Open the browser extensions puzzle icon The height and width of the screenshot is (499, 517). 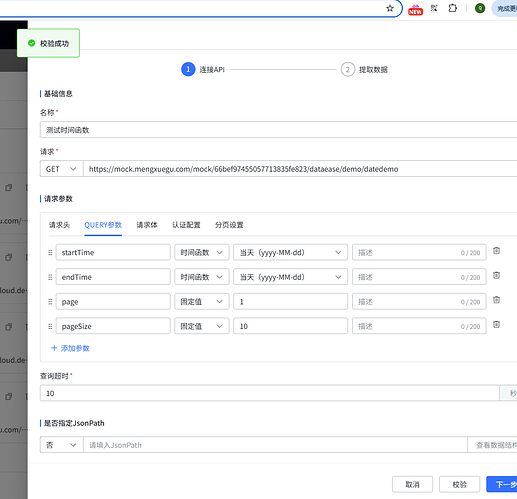pos(452,8)
